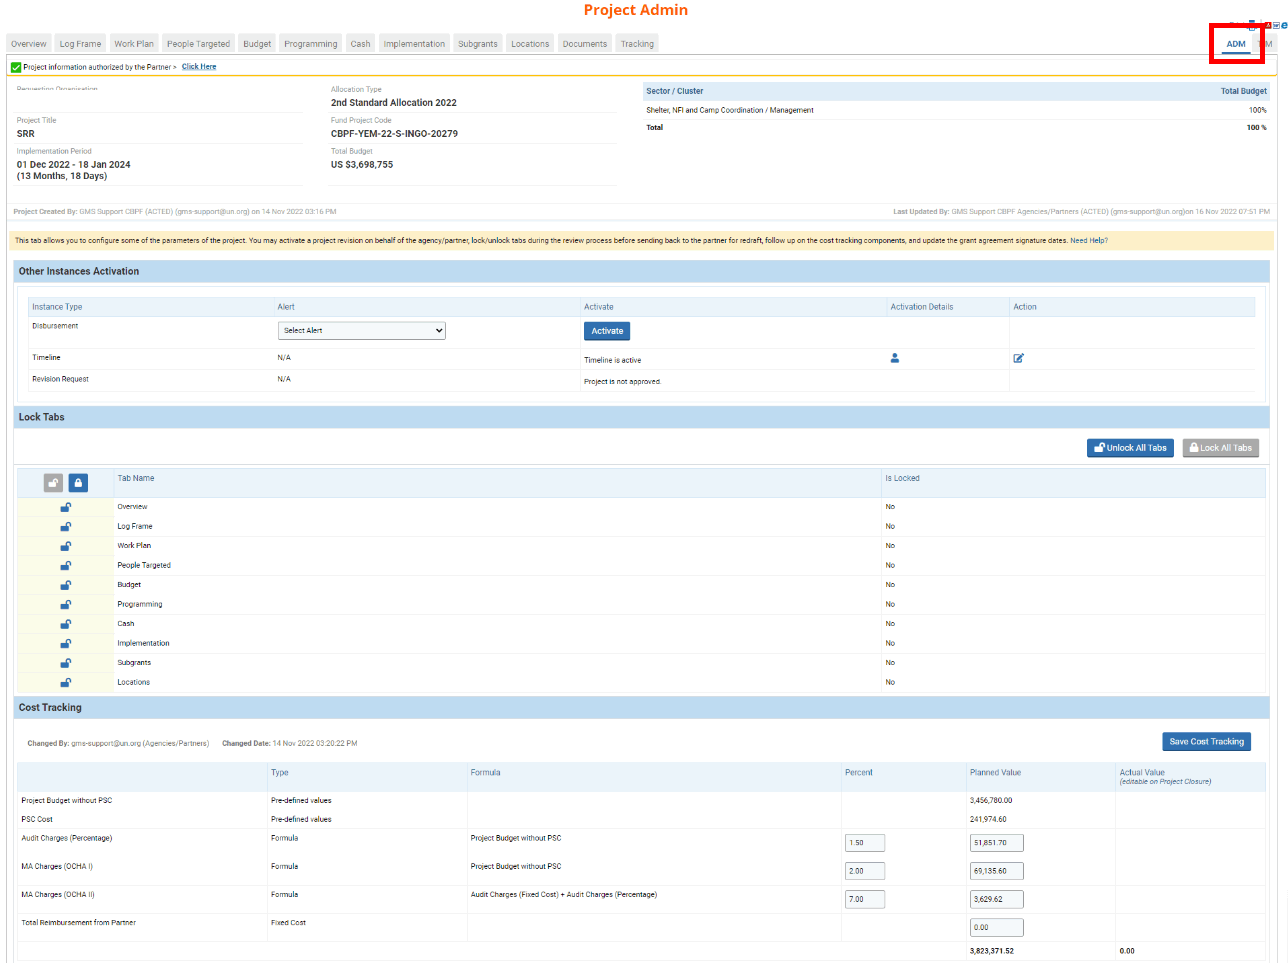Switch to the Documents tab

(585, 44)
